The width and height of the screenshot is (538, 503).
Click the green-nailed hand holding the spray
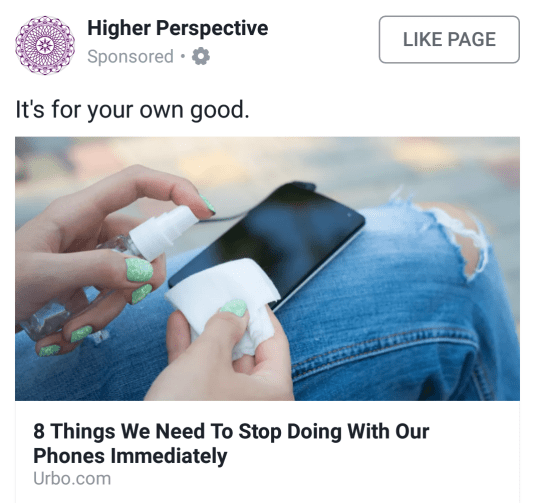(93, 261)
